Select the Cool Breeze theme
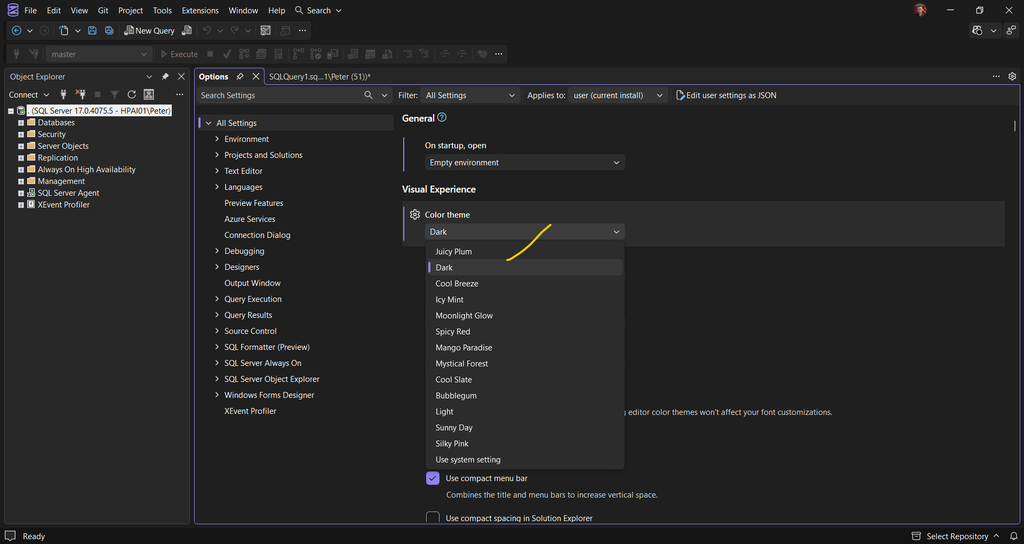 524,283
